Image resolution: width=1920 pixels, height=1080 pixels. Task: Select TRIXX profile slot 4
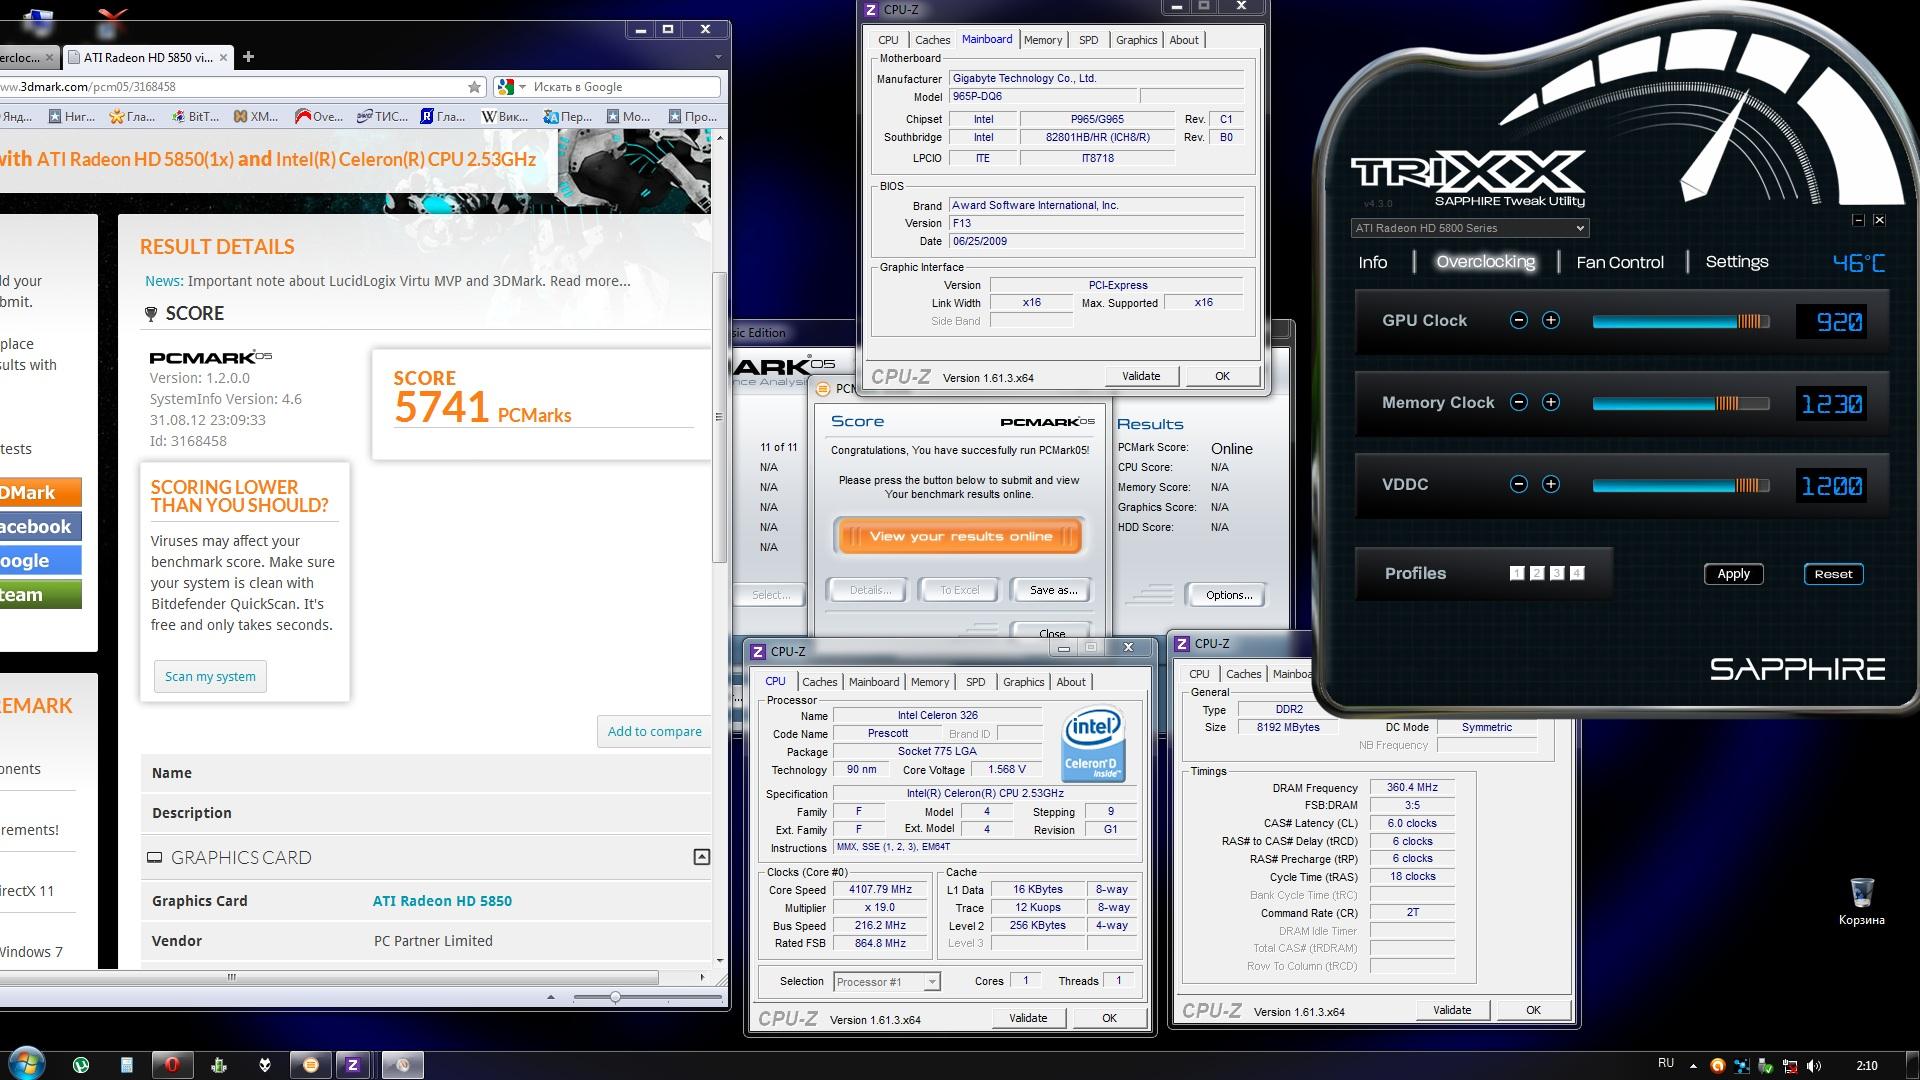coord(1577,573)
